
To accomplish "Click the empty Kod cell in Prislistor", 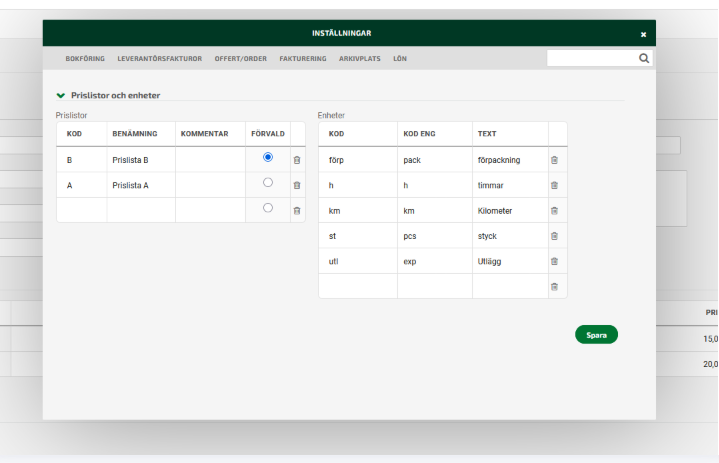I will (82, 210).
